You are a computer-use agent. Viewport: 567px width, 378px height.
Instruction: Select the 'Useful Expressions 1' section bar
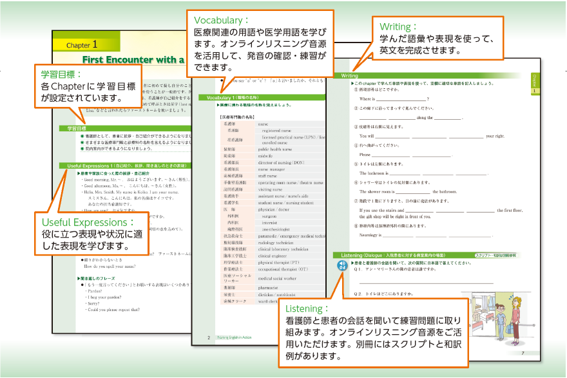pos(125,166)
